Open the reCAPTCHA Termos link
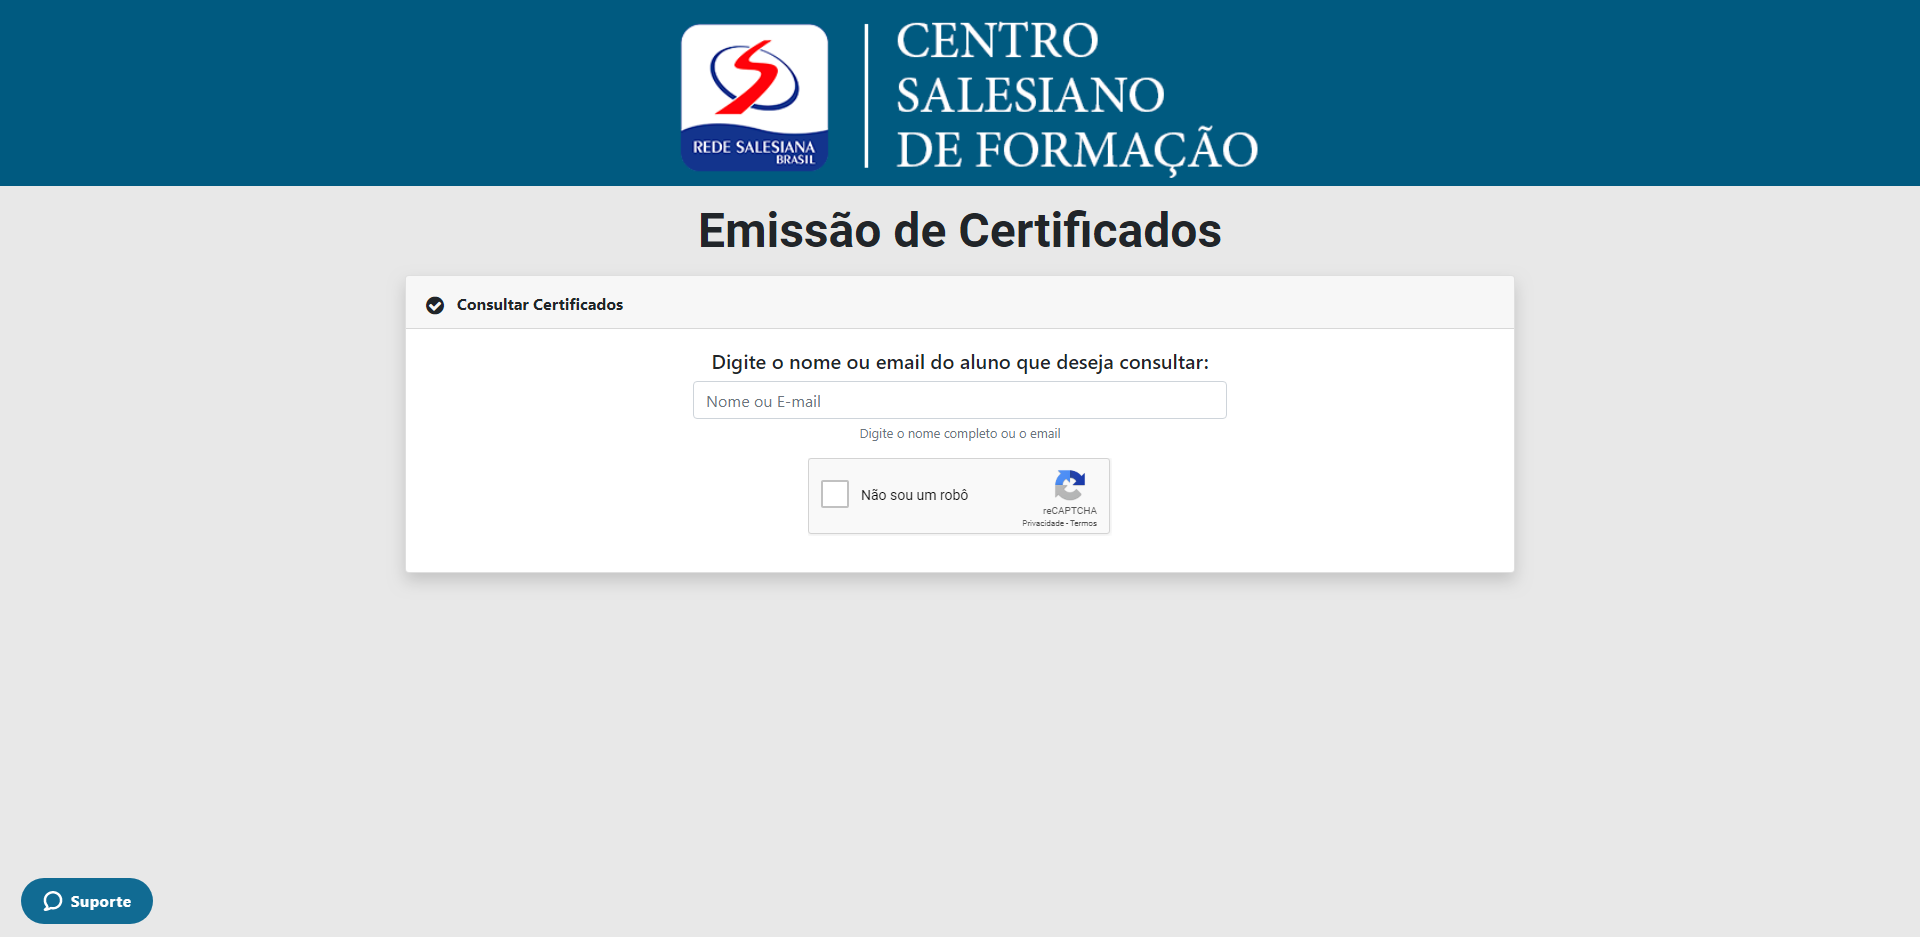 (1082, 522)
